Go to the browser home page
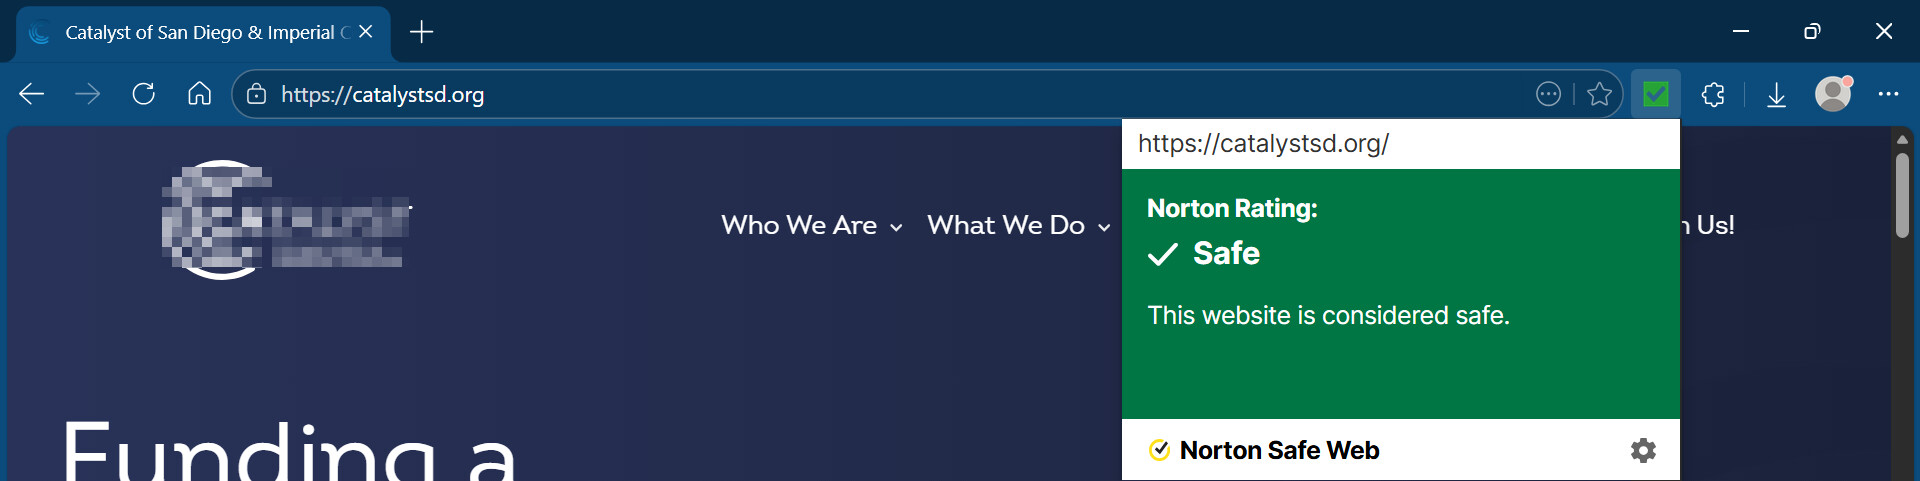Viewport: 1920px width, 481px height. 200,94
